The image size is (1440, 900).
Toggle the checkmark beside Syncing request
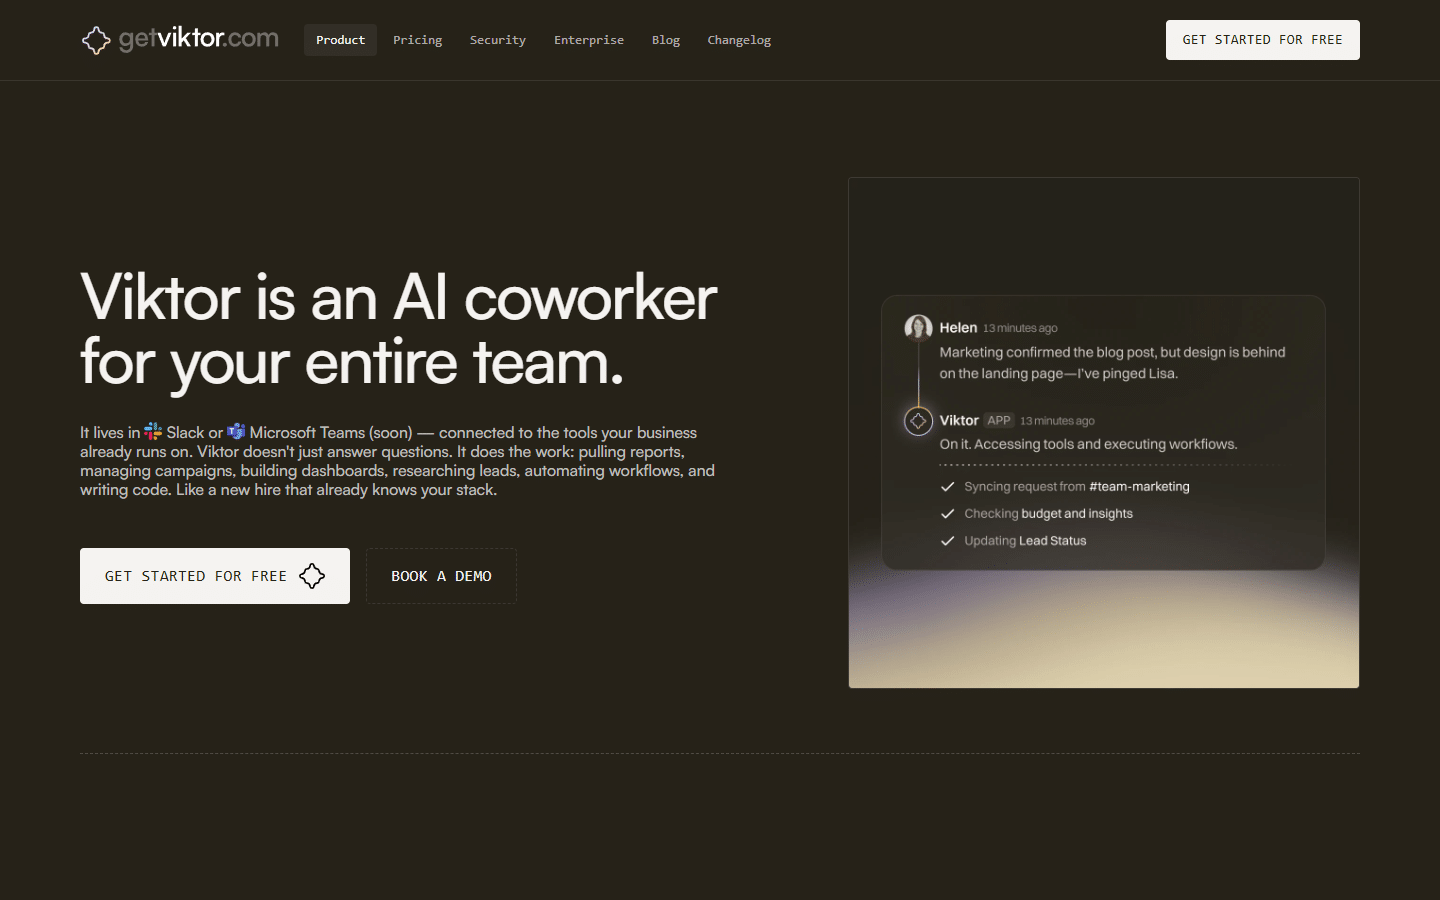point(947,486)
